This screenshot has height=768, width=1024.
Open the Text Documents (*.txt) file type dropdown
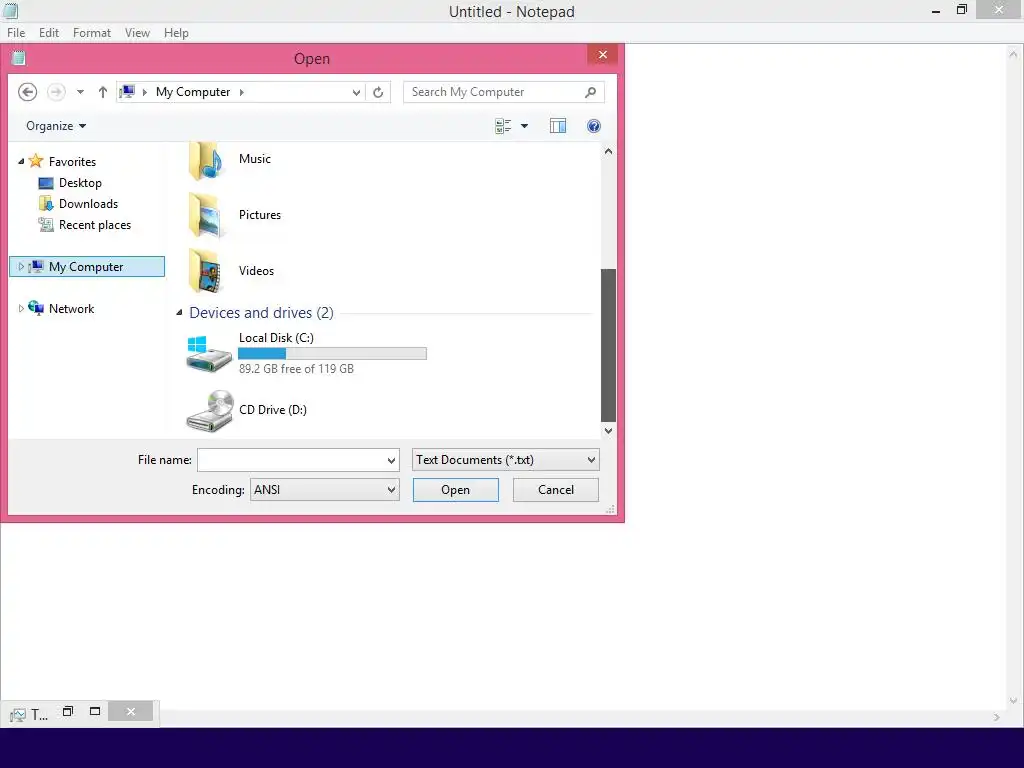point(505,460)
